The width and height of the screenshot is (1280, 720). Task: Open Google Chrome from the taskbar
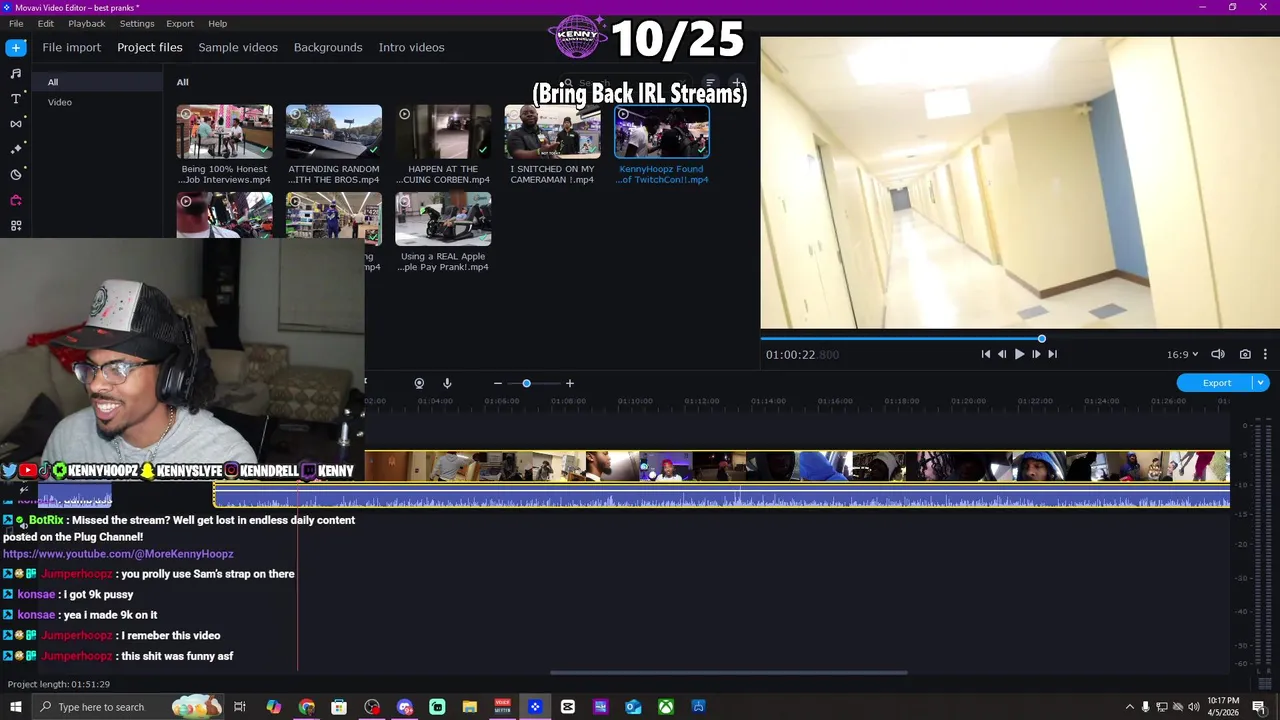[307, 707]
